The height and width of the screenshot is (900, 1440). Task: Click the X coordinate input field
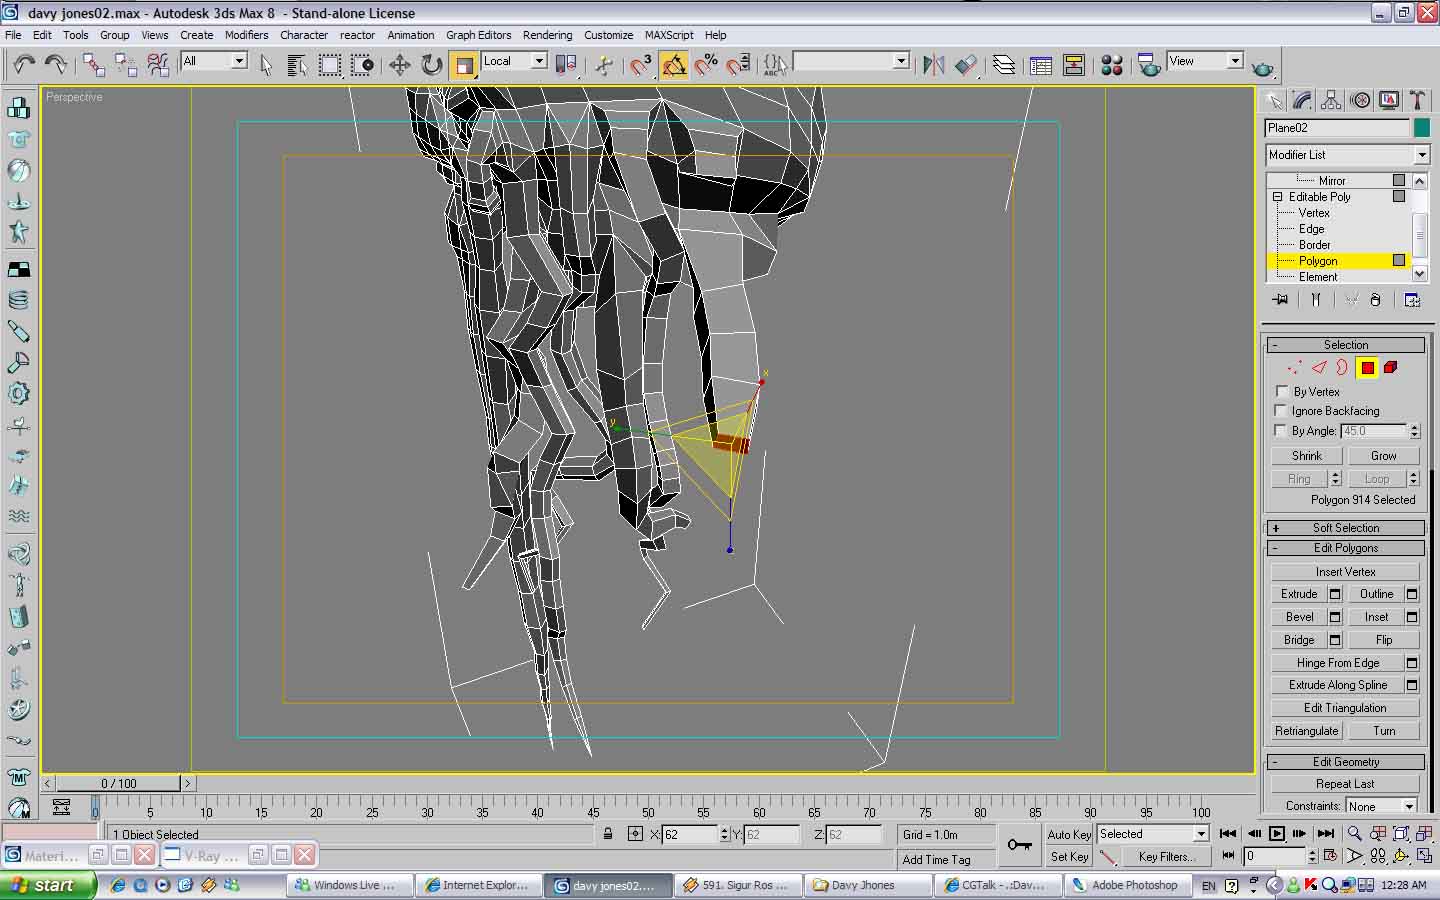point(690,834)
